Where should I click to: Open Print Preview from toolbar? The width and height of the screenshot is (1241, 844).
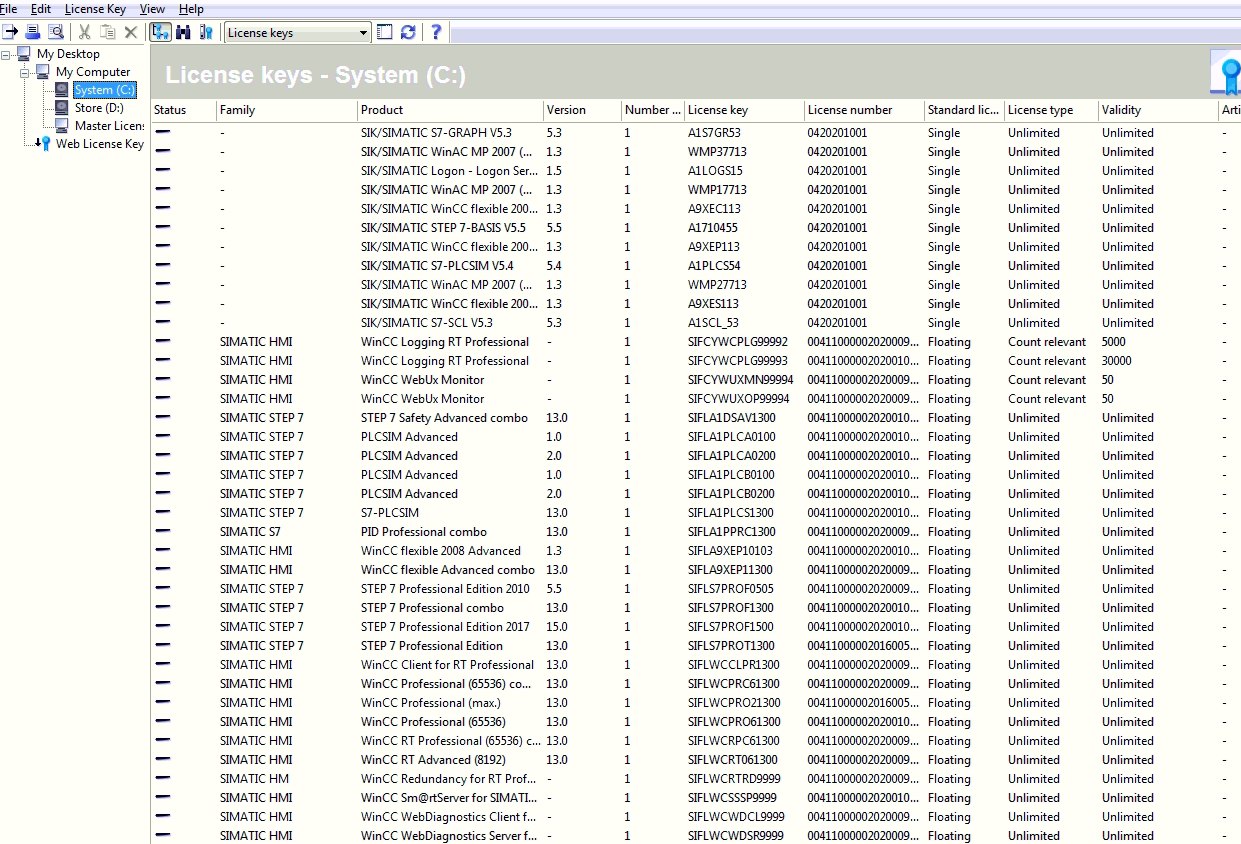coord(56,32)
